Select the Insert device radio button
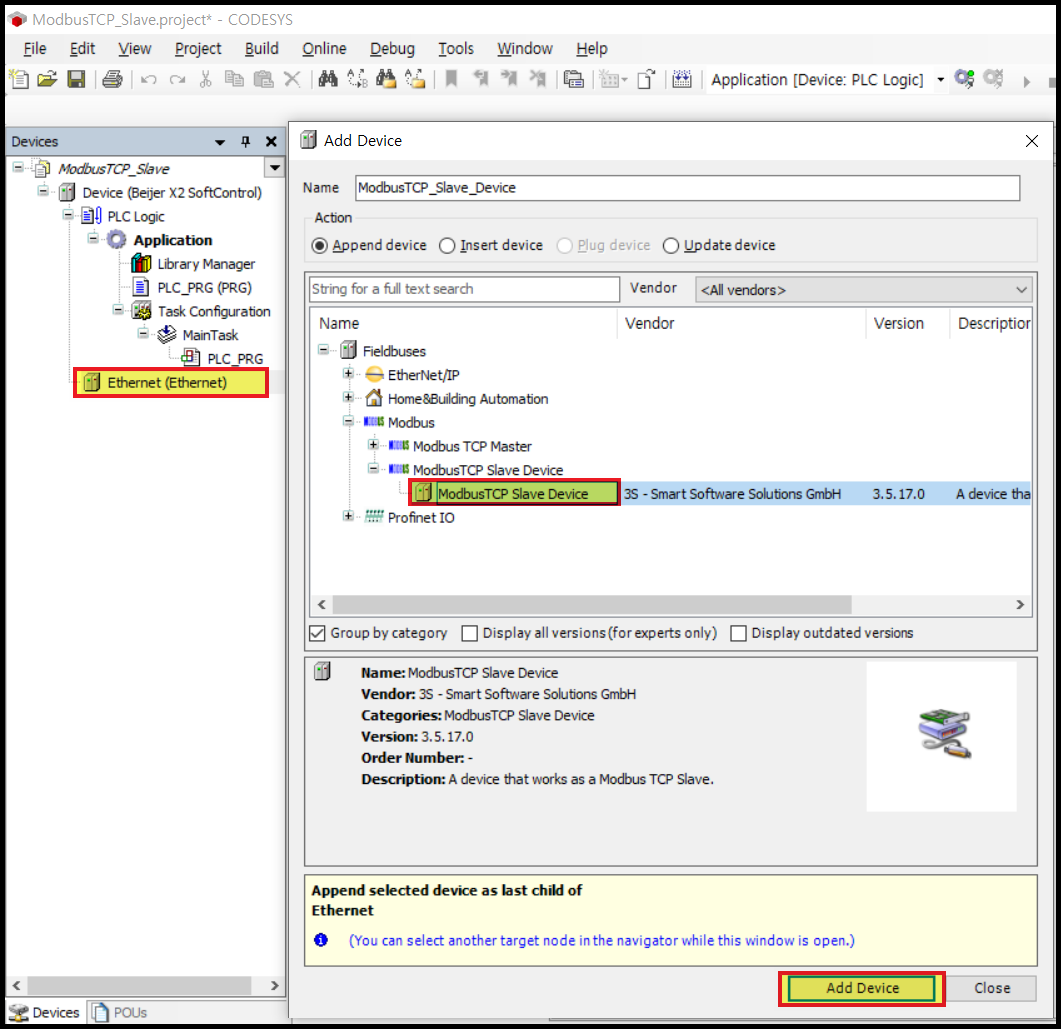The image size is (1061, 1029). (447, 246)
